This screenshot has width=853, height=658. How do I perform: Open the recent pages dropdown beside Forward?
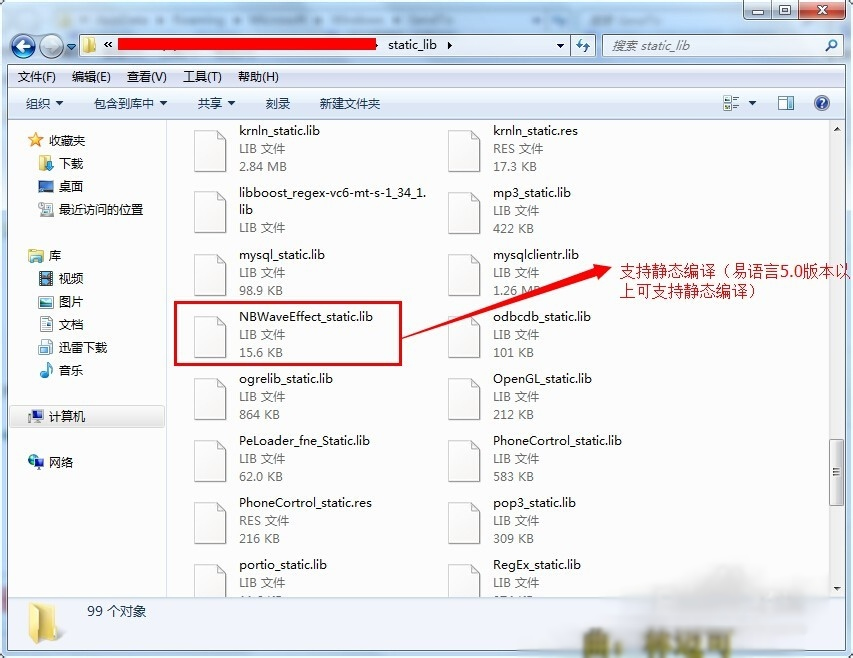(71, 47)
